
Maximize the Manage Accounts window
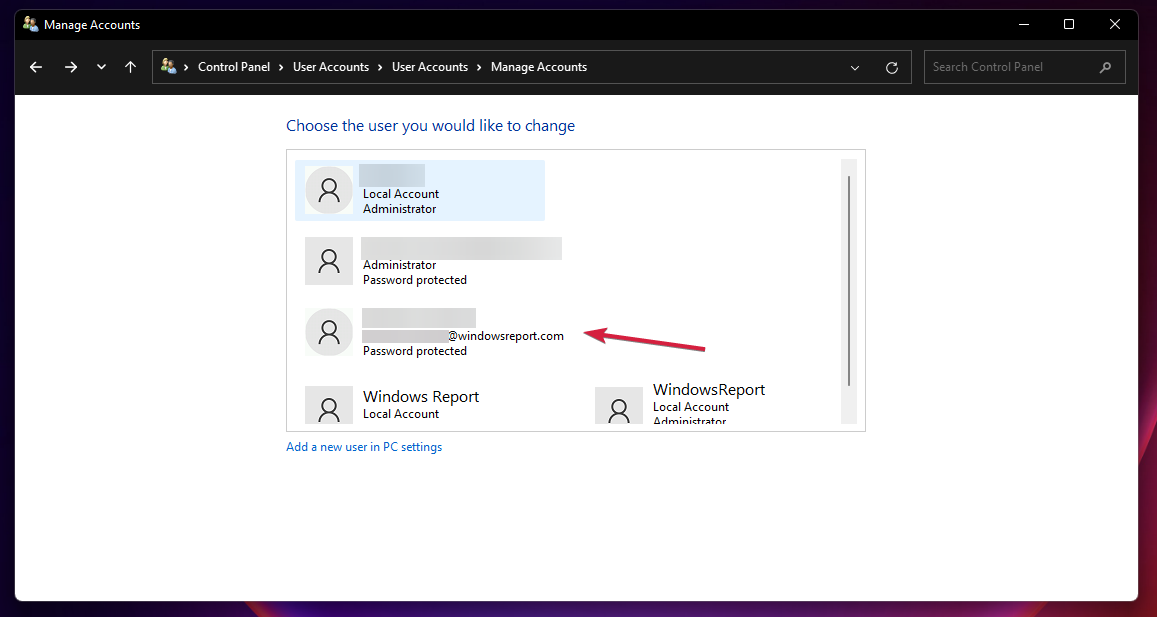(x=1068, y=24)
